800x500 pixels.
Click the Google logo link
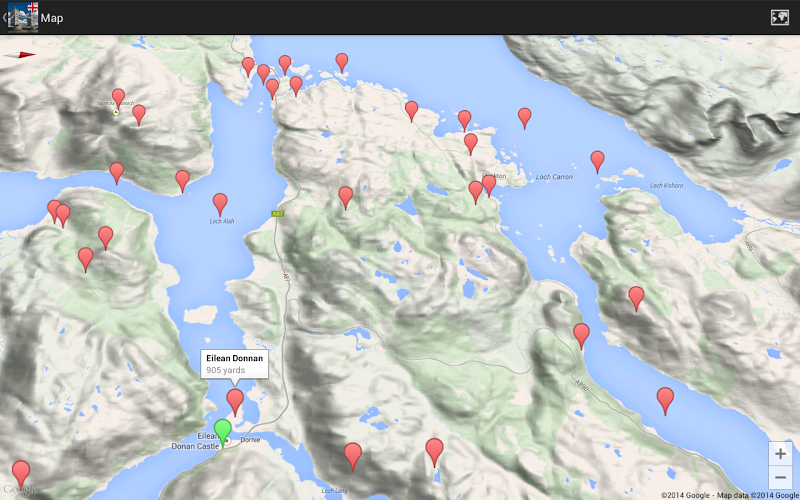pyautogui.click(x=20, y=490)
